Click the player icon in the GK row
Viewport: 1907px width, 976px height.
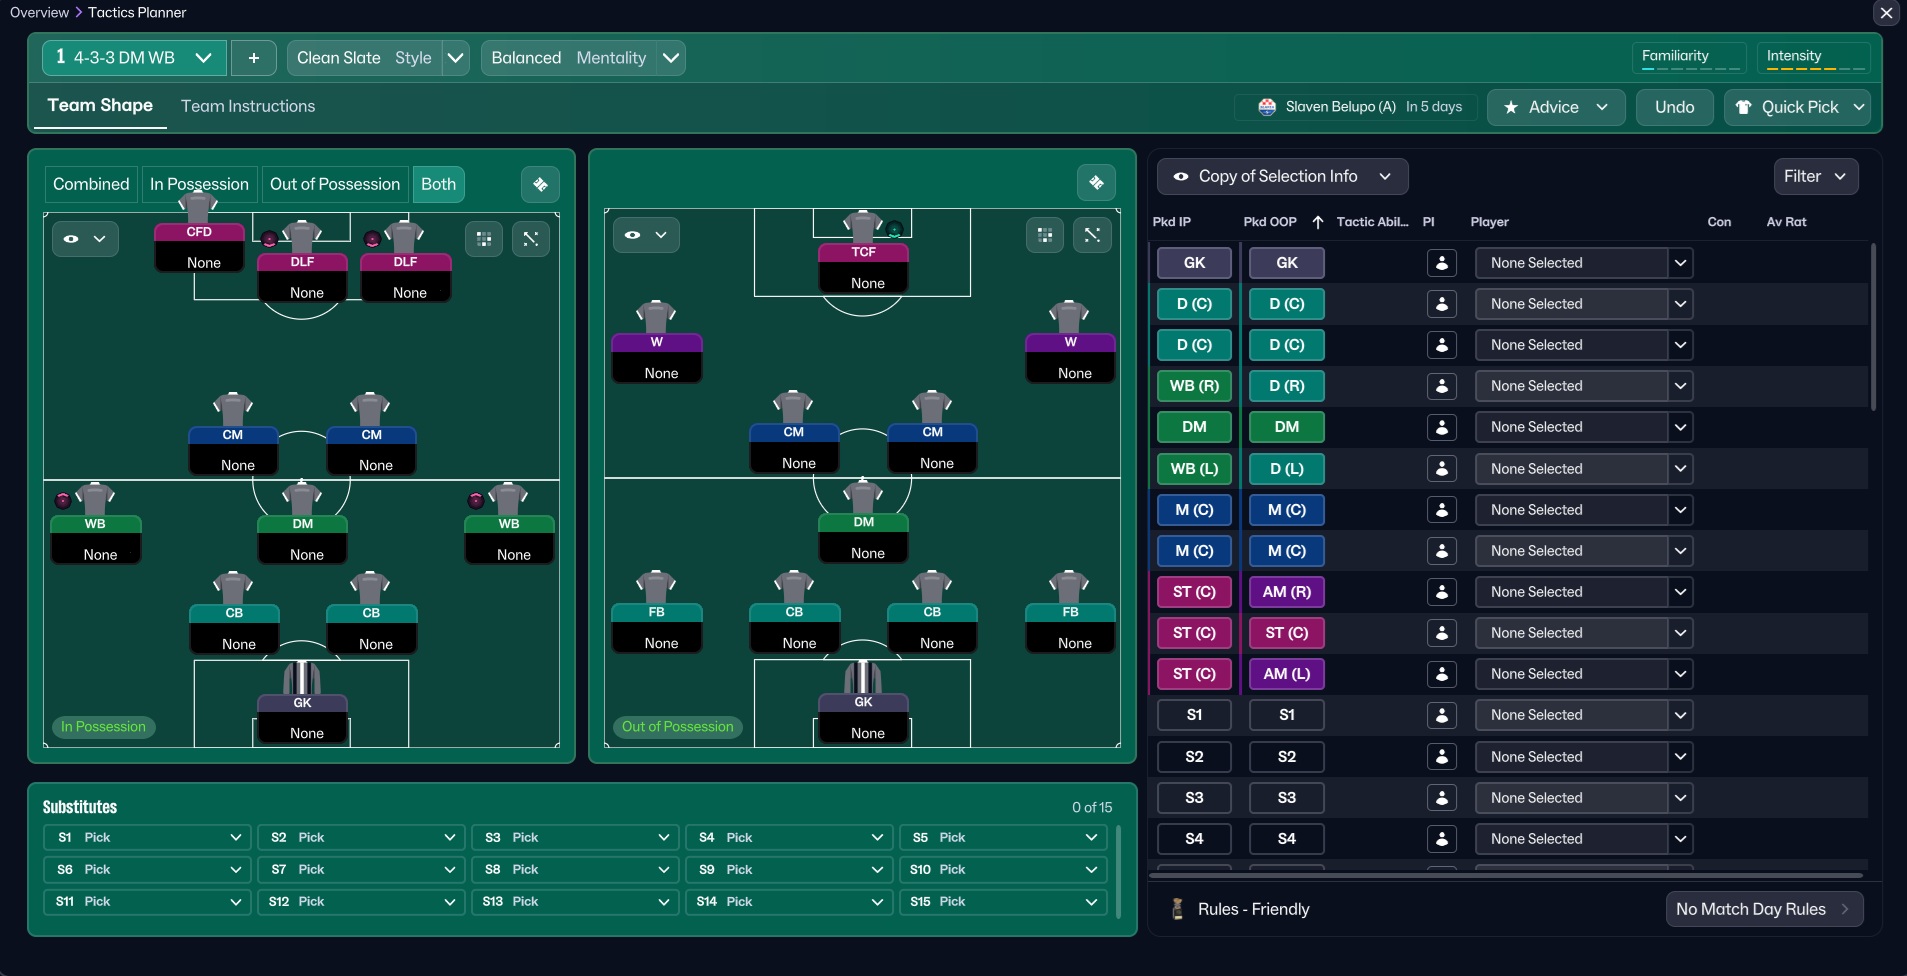[x=1442, y=263]
